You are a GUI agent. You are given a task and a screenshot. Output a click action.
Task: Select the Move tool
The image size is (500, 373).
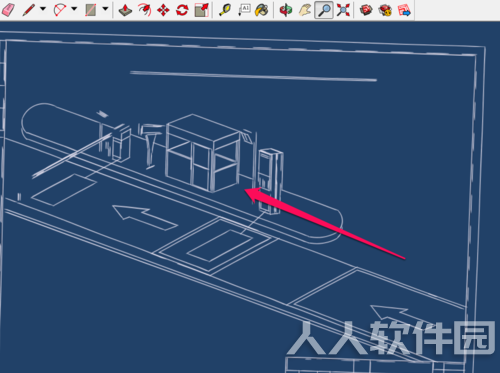pos(163,10)
